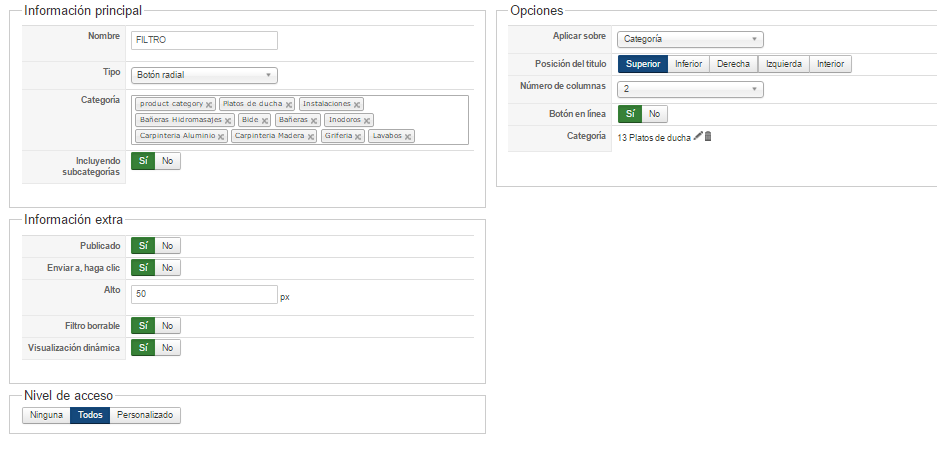Image resolution: width=937 pixels, height=454 pixels.
Task: Remove the 'Lavabos' tag
Action: click(x=408, y=136)
